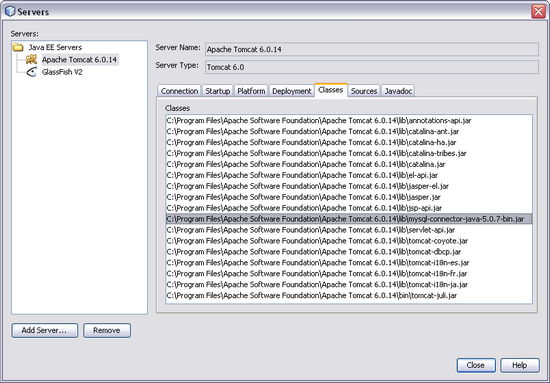This screenshot has height=383, width=550.
Task: Click the Add Server... button
Action: pos(45,330)
